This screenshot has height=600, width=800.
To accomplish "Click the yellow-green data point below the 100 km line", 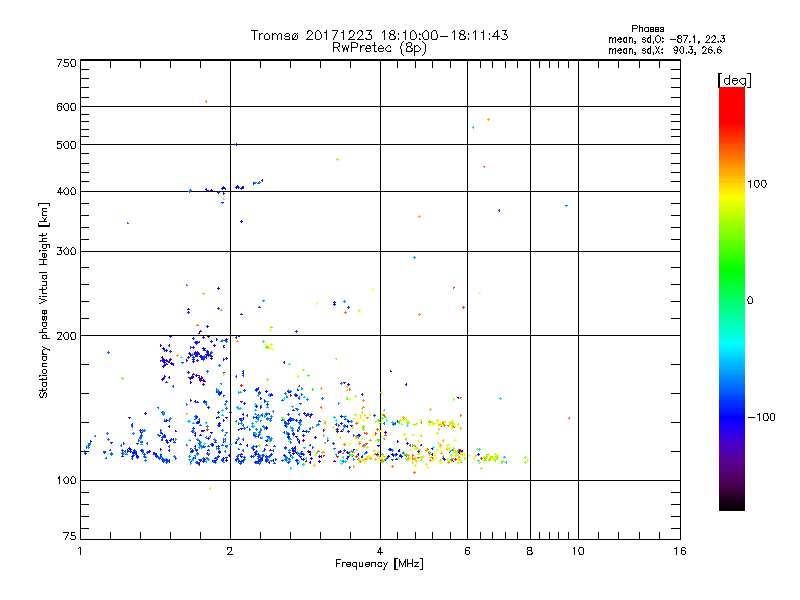I will pyautogui.click(x=210, y=488).
